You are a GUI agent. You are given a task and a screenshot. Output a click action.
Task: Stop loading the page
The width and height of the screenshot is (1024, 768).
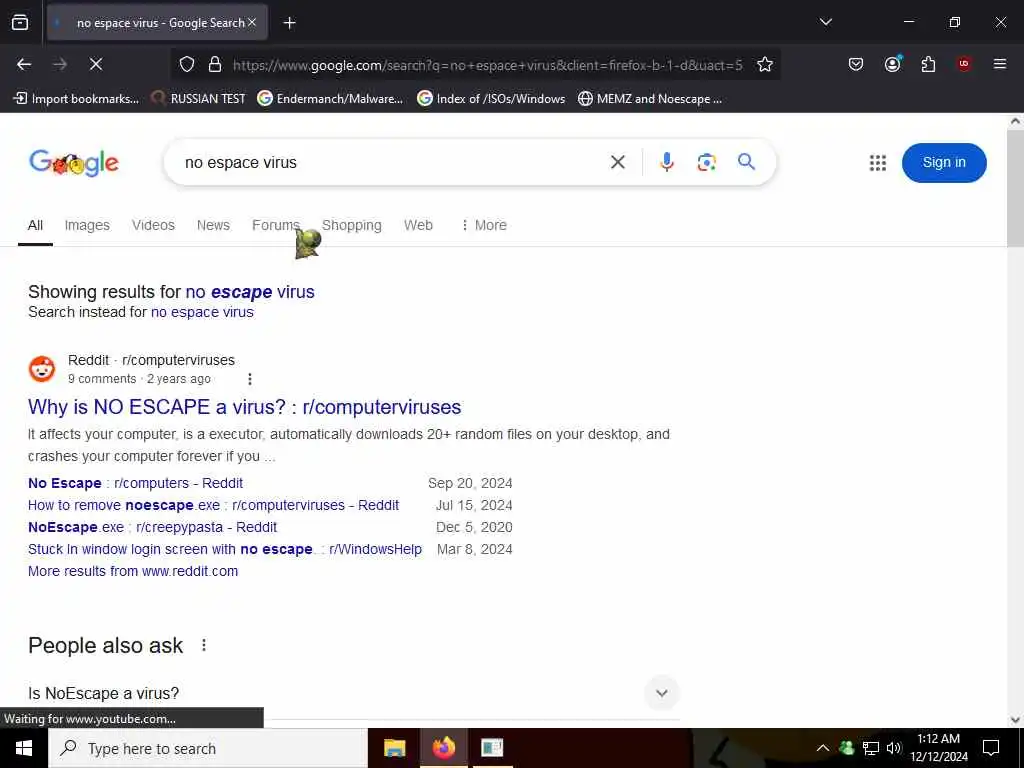(96, 64)
